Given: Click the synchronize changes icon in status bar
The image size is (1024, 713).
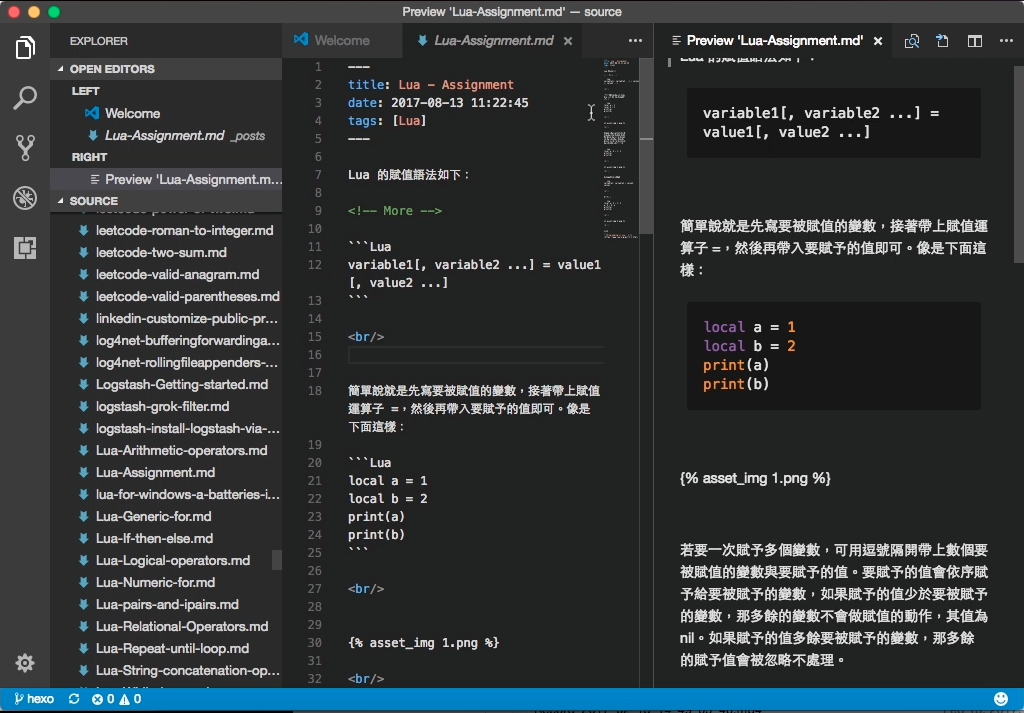Looking at the screenshot, I should click(x=74, y=699).
